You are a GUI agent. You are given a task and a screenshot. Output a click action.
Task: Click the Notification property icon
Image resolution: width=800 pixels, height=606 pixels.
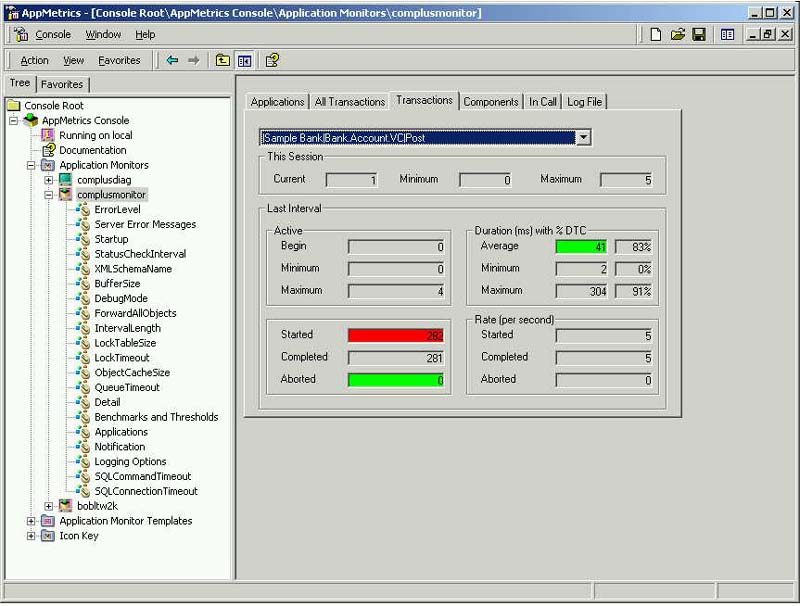83,446
